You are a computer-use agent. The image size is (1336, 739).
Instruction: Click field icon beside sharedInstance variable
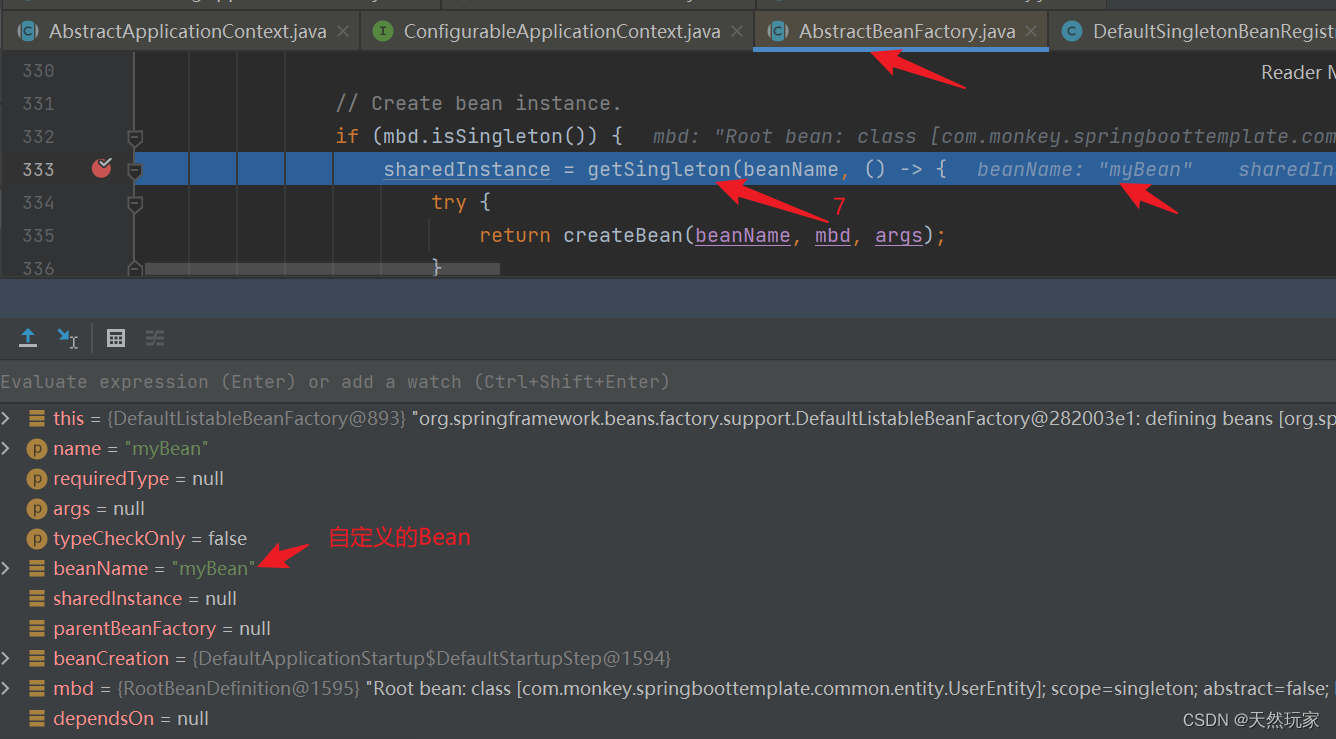point(37,598)
